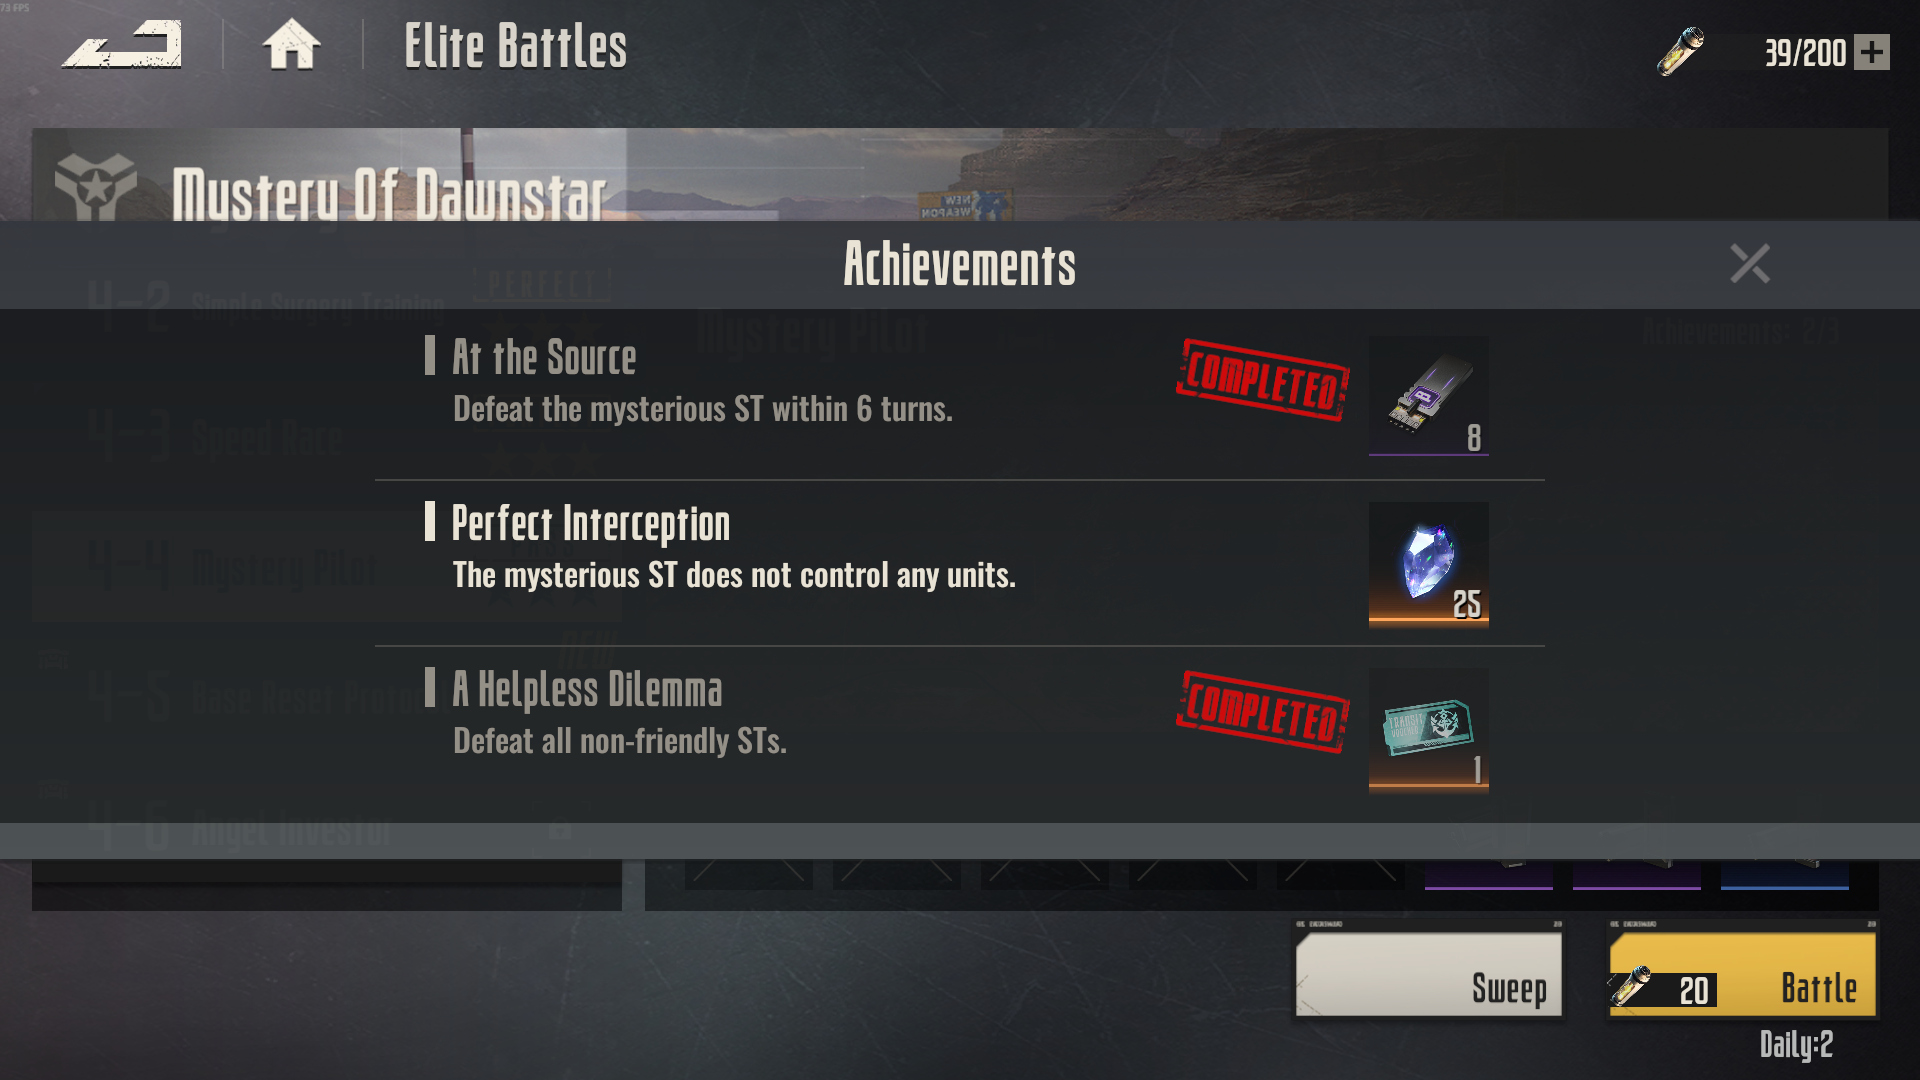Screen dimensions: 1920x1080
Task: Select the At the Source achievement title
Action: (544, 357)
